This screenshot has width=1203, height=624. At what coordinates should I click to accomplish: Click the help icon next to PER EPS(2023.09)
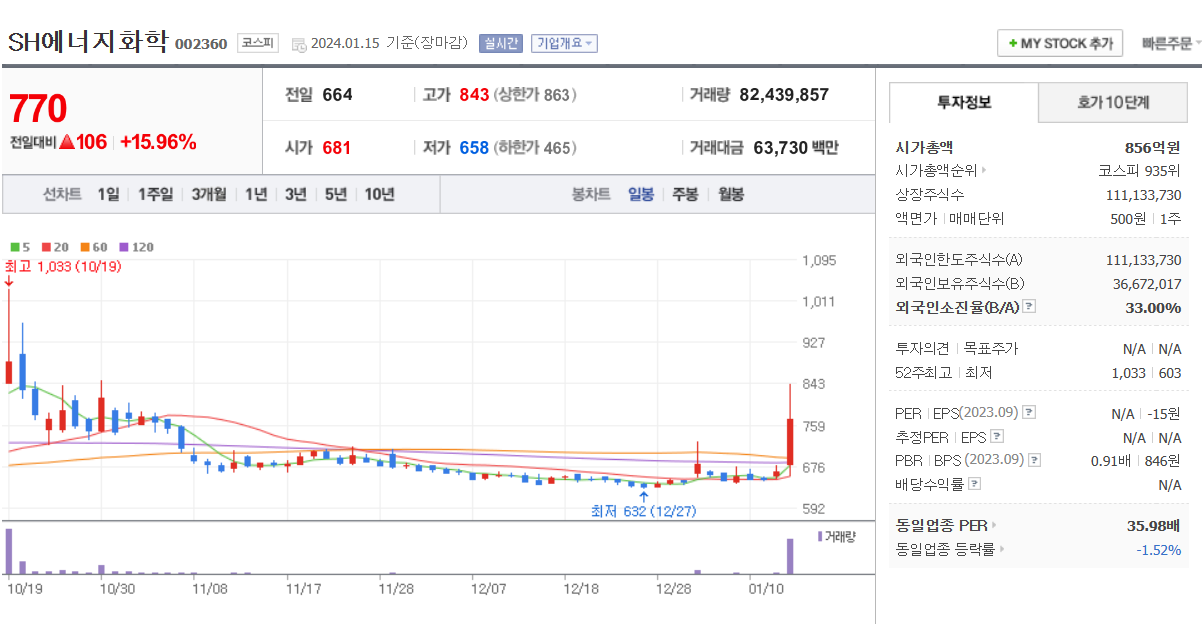coord(1030,412)
